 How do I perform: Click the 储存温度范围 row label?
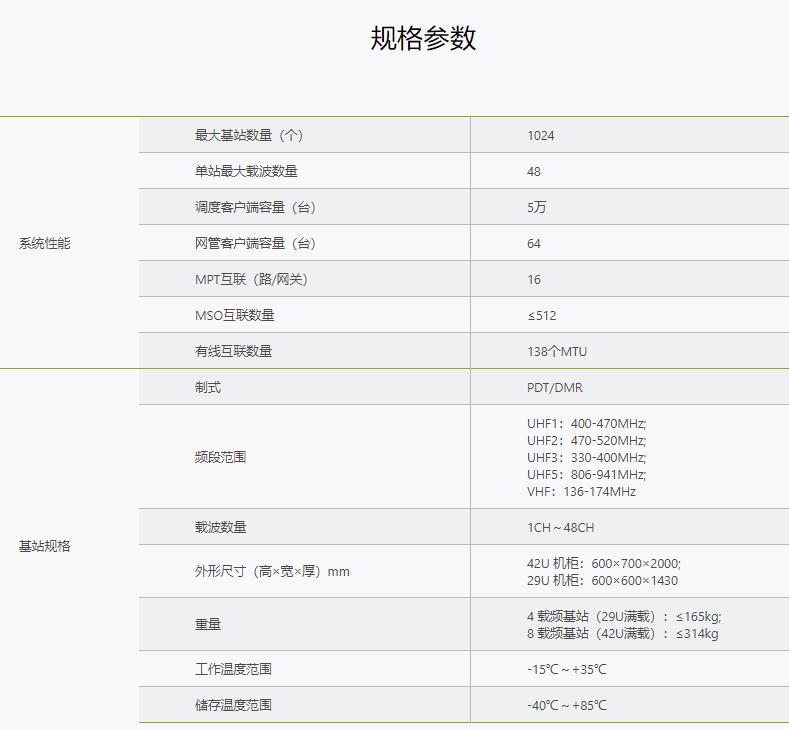coord(233,705)
